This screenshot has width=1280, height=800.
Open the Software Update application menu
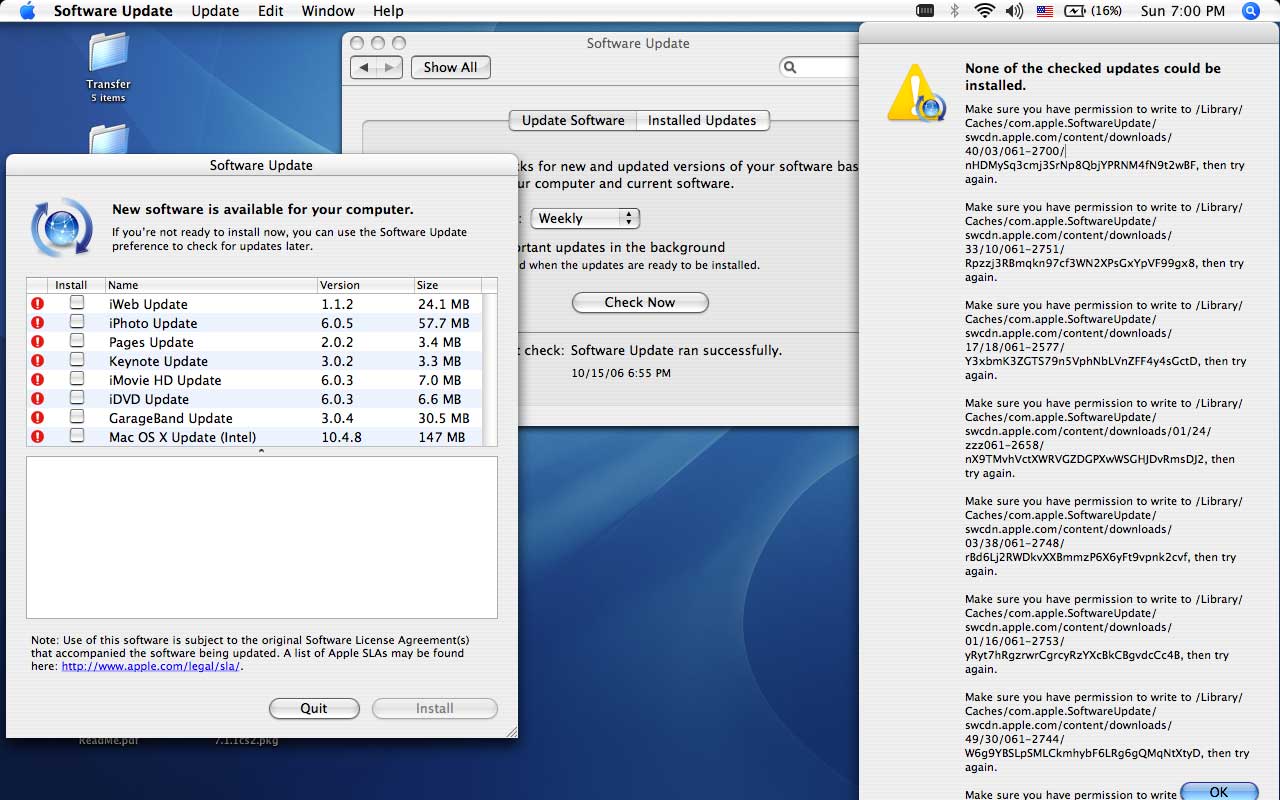(113, 11)
